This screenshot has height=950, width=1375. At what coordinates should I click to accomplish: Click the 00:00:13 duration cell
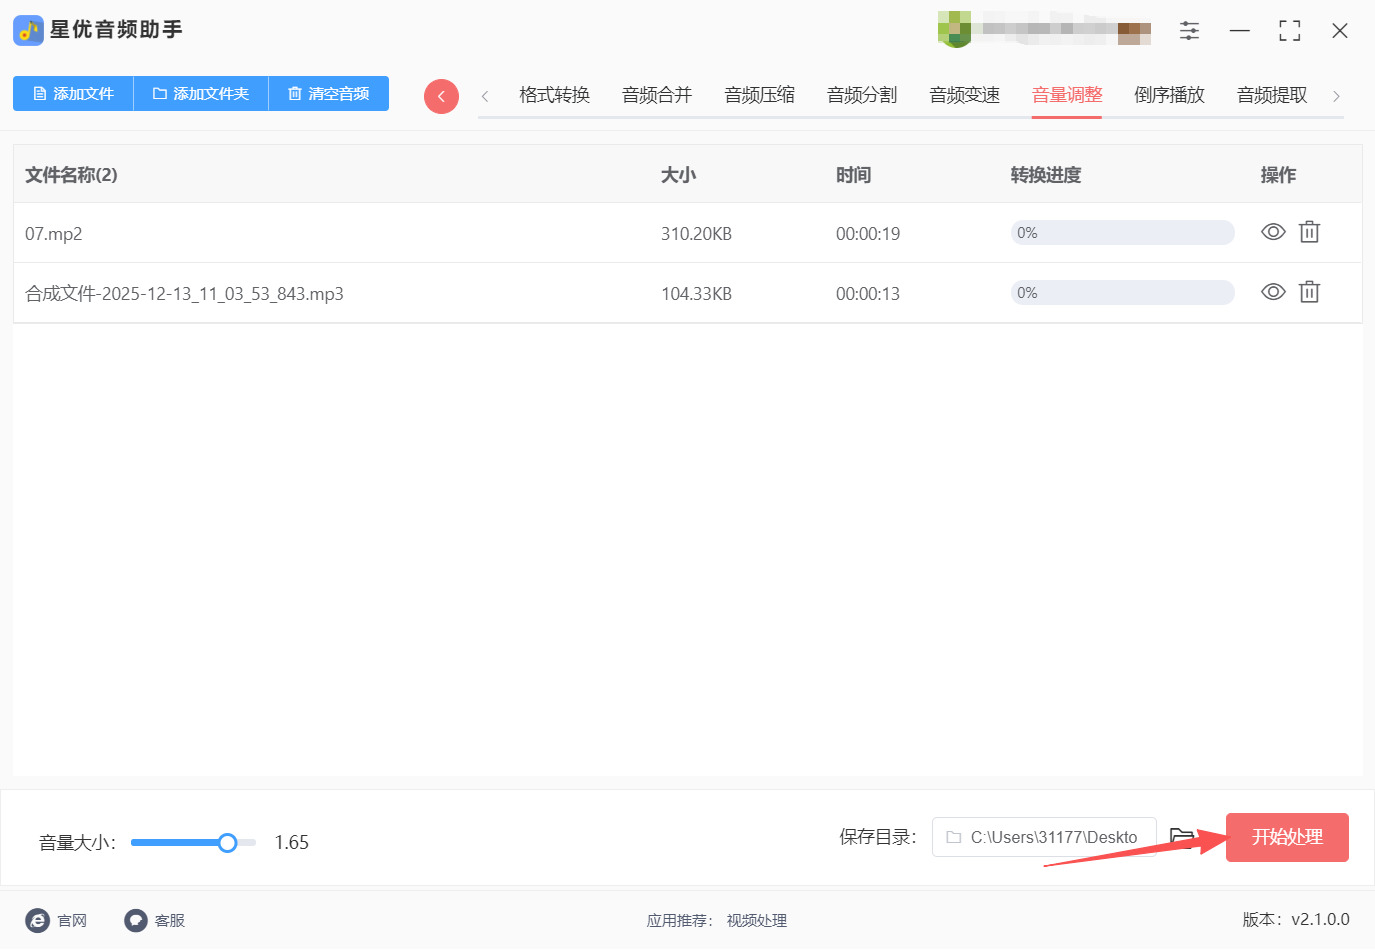868,294
